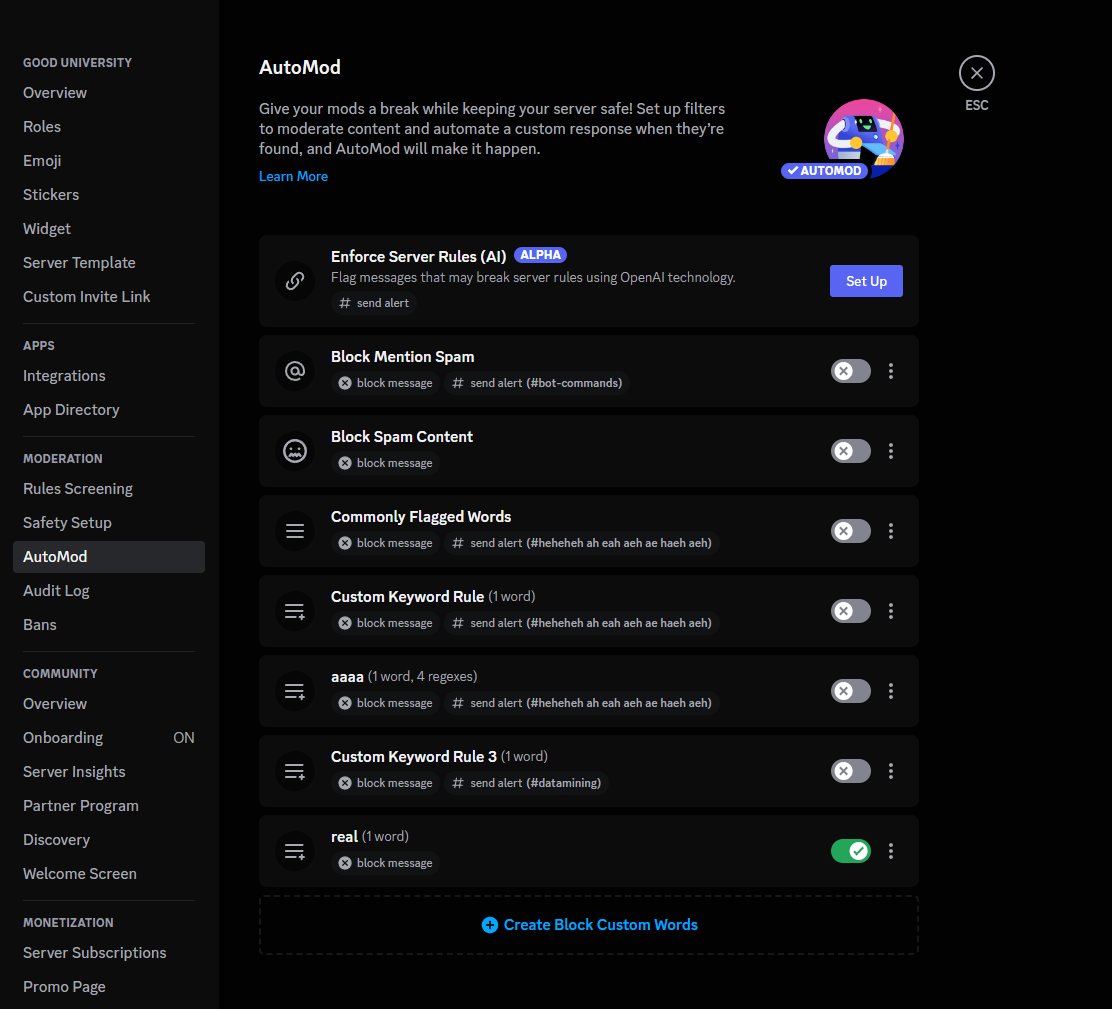Click the @ mention icon for Block Mention Spam
The height and width of the screenshot is (1009, 1112).
pyautogui.click(x=295, y=371)
